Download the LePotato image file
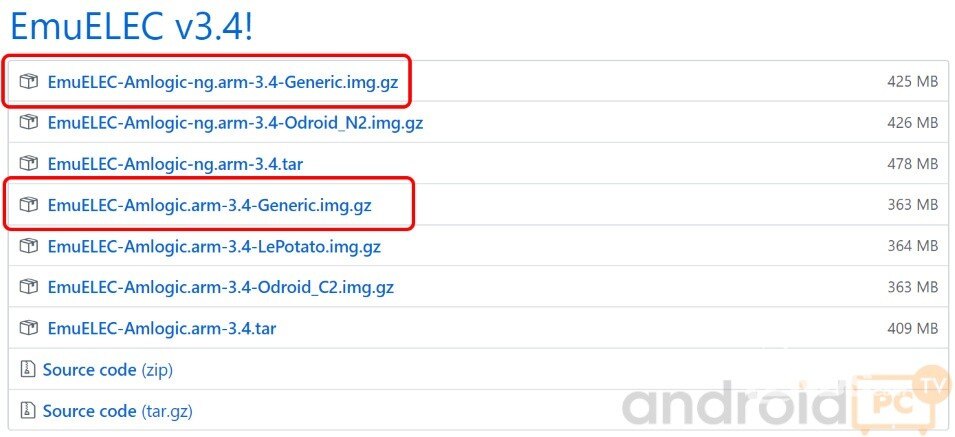Image resolution: width=955 pixels, height=437 pixels. click(214, 246)
